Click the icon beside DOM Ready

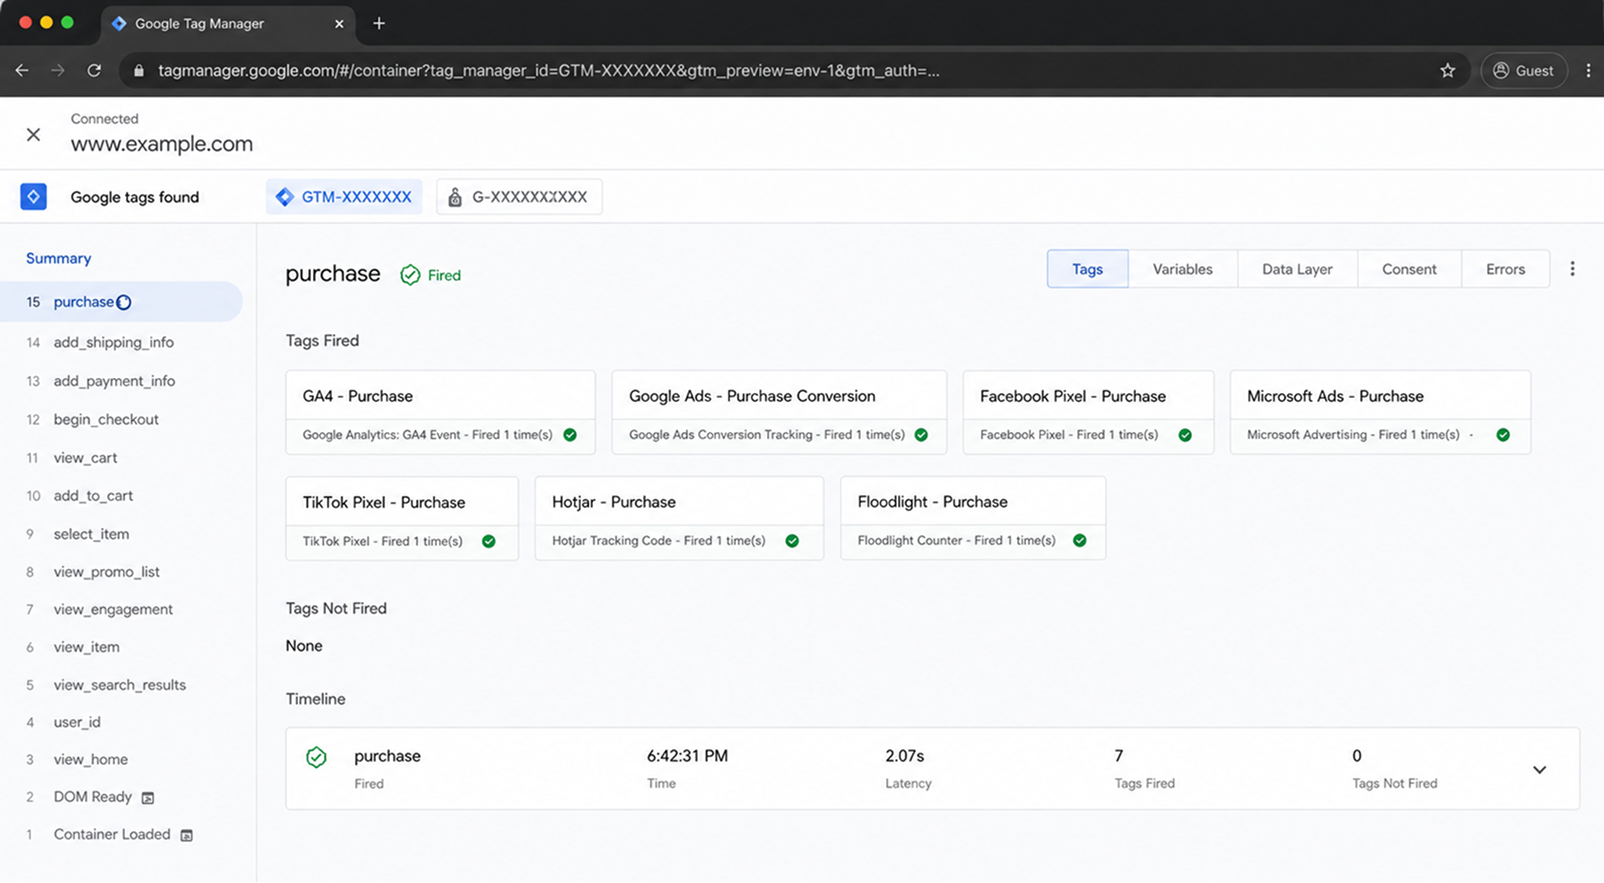pyautogui.click(x=148, y=798)
